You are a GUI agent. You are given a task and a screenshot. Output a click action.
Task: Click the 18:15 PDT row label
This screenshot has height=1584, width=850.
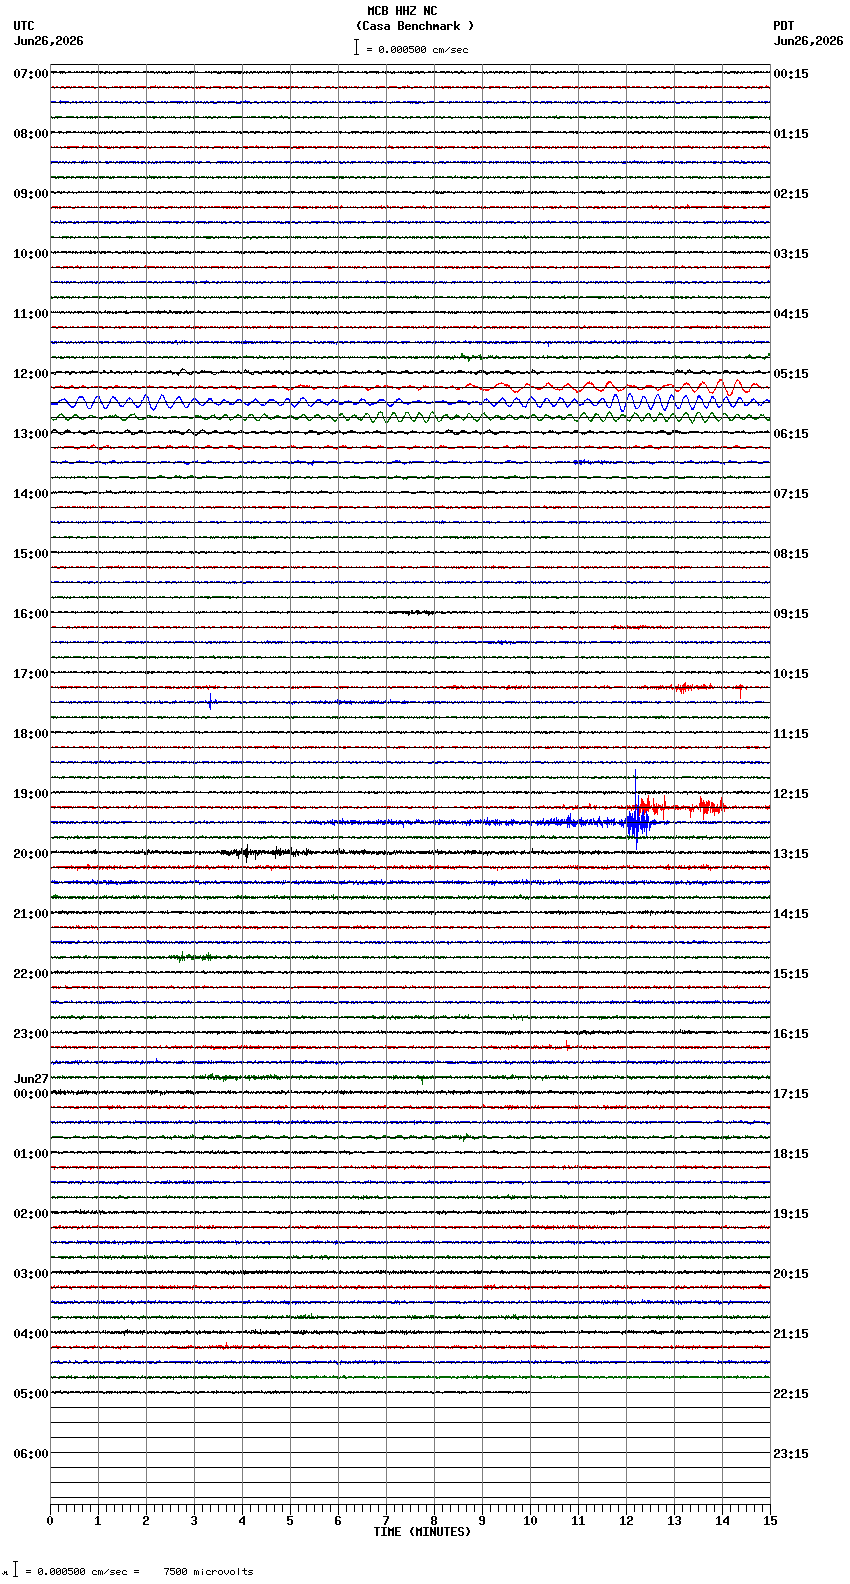click(x=791, y=1154)
